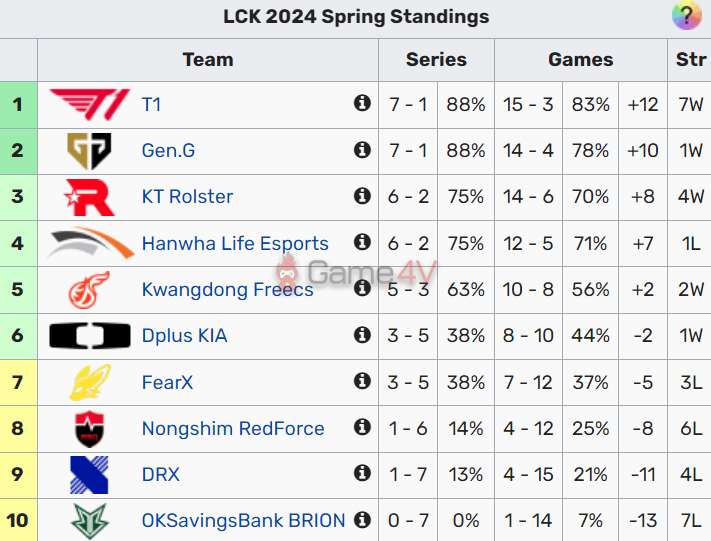Click the info icon beside FearX
This screenshot has width=711, height=541.
coord(362,381)
